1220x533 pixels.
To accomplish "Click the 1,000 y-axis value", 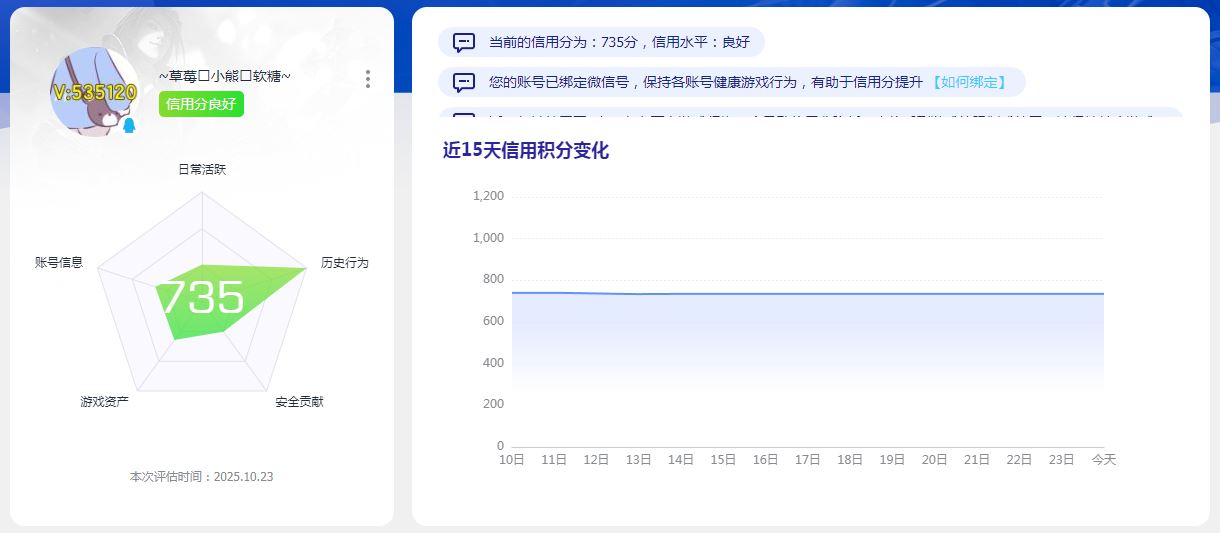I will tap(488, 238).
